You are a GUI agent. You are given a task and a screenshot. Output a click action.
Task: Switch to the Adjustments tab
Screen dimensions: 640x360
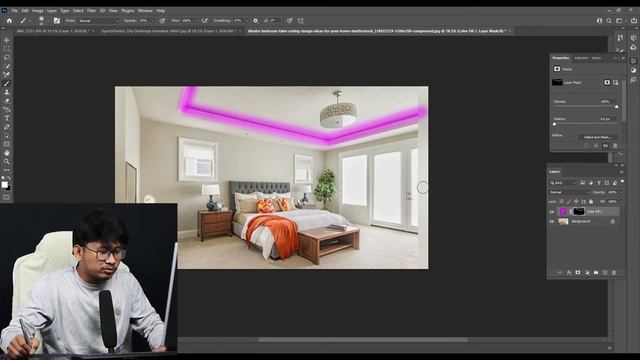(x=582, y=58)
